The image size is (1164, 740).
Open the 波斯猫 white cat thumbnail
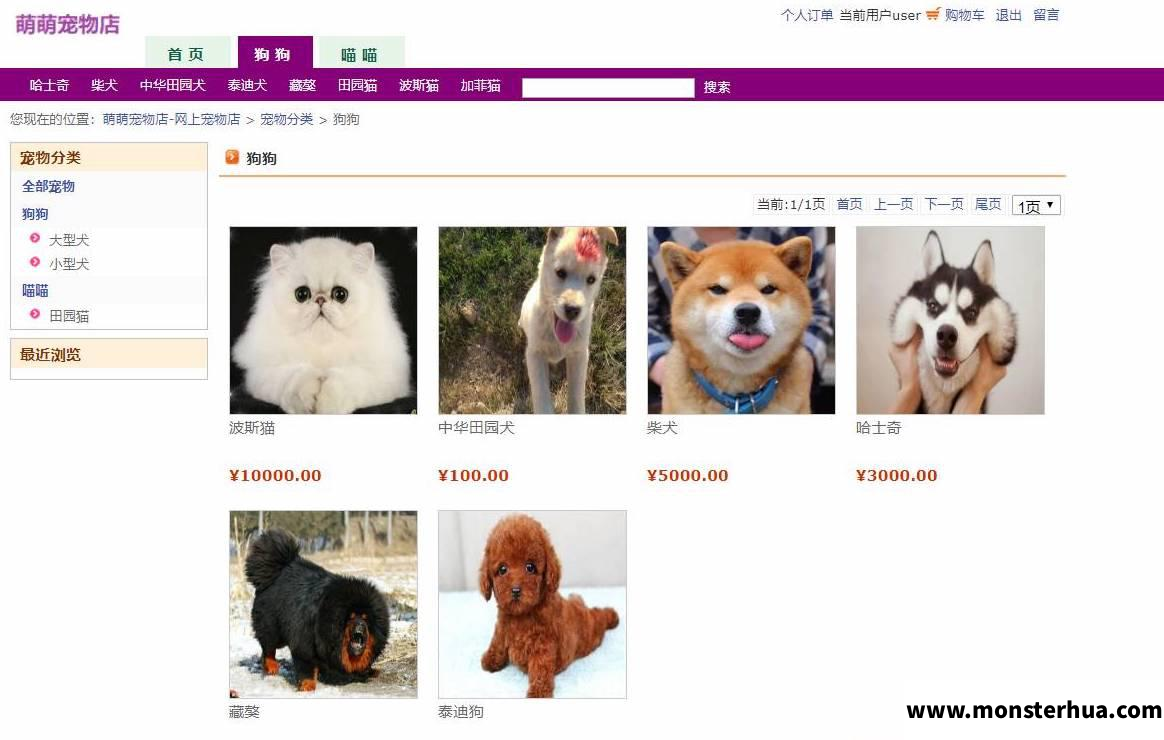click(x=323, y=320)
